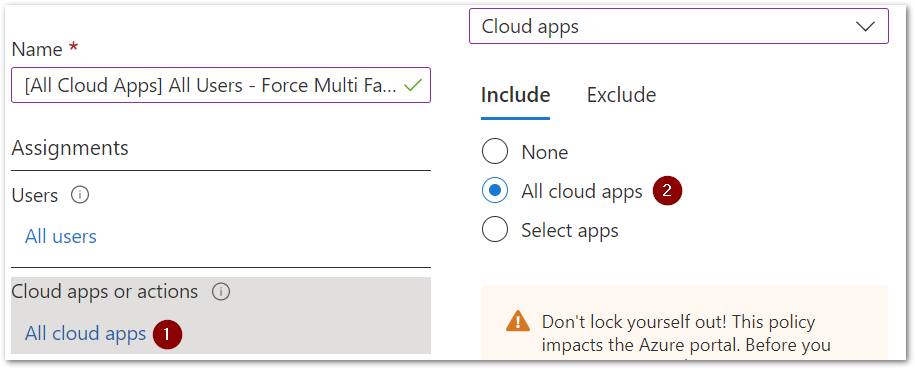Click the green checkmark in the Name field
The width and height of the screenshot is (915, 369).
[413, 86]
